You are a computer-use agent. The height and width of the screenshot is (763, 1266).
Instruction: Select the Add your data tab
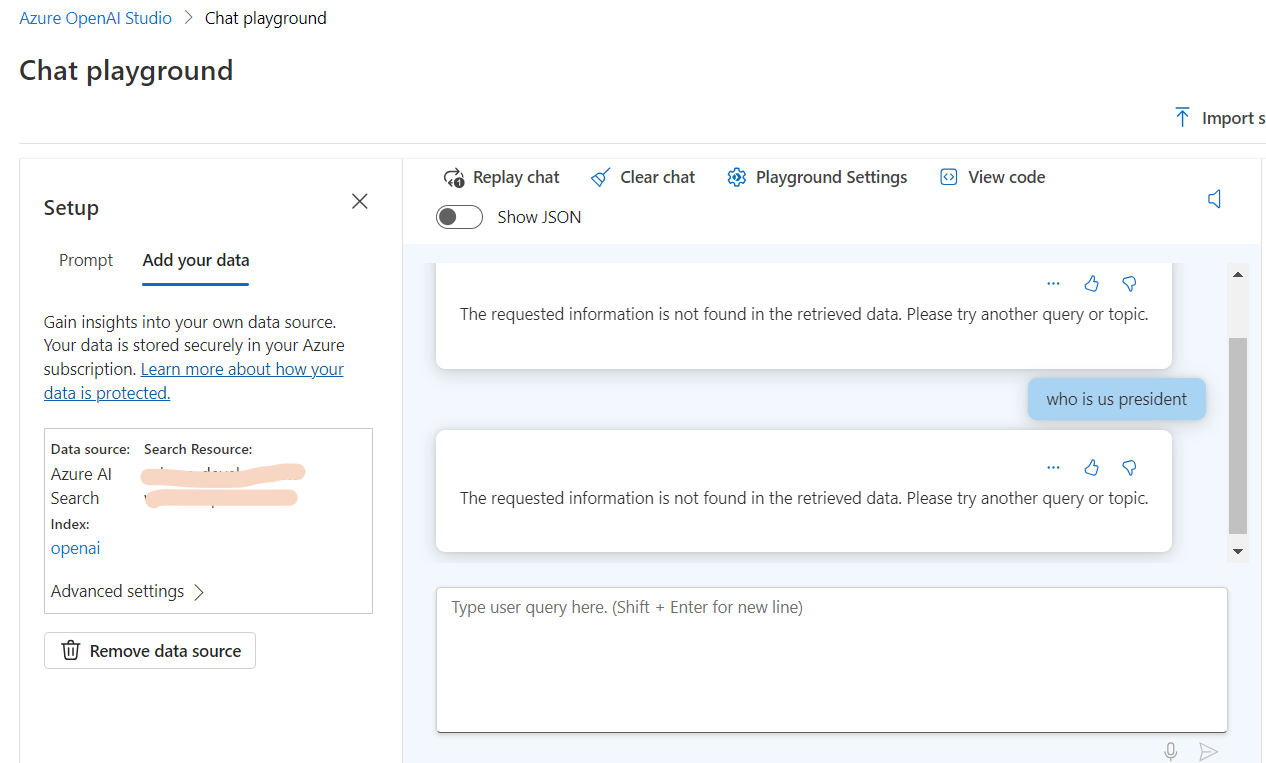(x=196, y=260)
